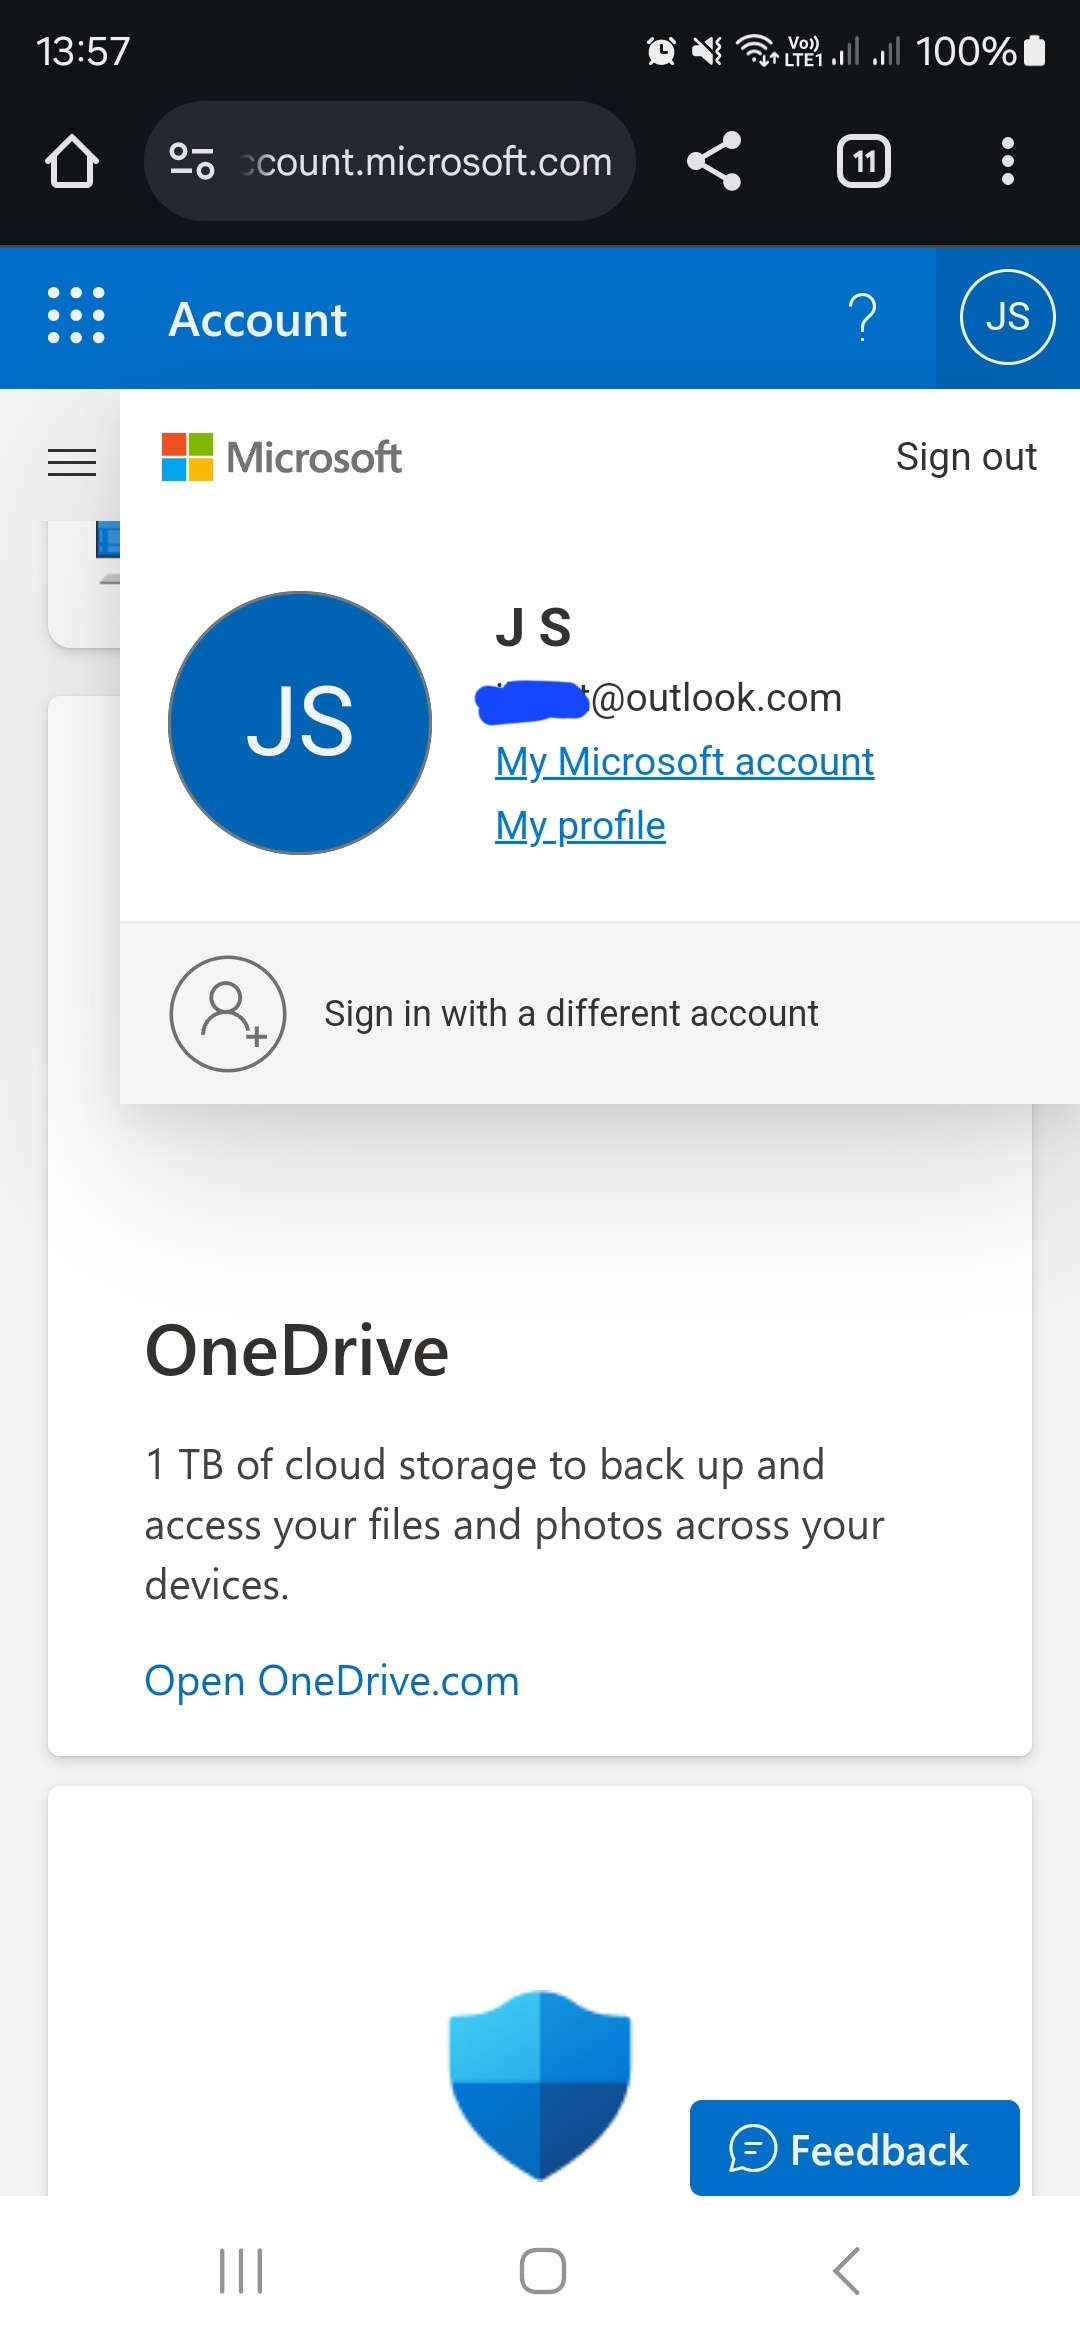The height and width of the screenshot is (2340, 1080).
Task: Click the blue security shield icon
Action: point(540,2085)
